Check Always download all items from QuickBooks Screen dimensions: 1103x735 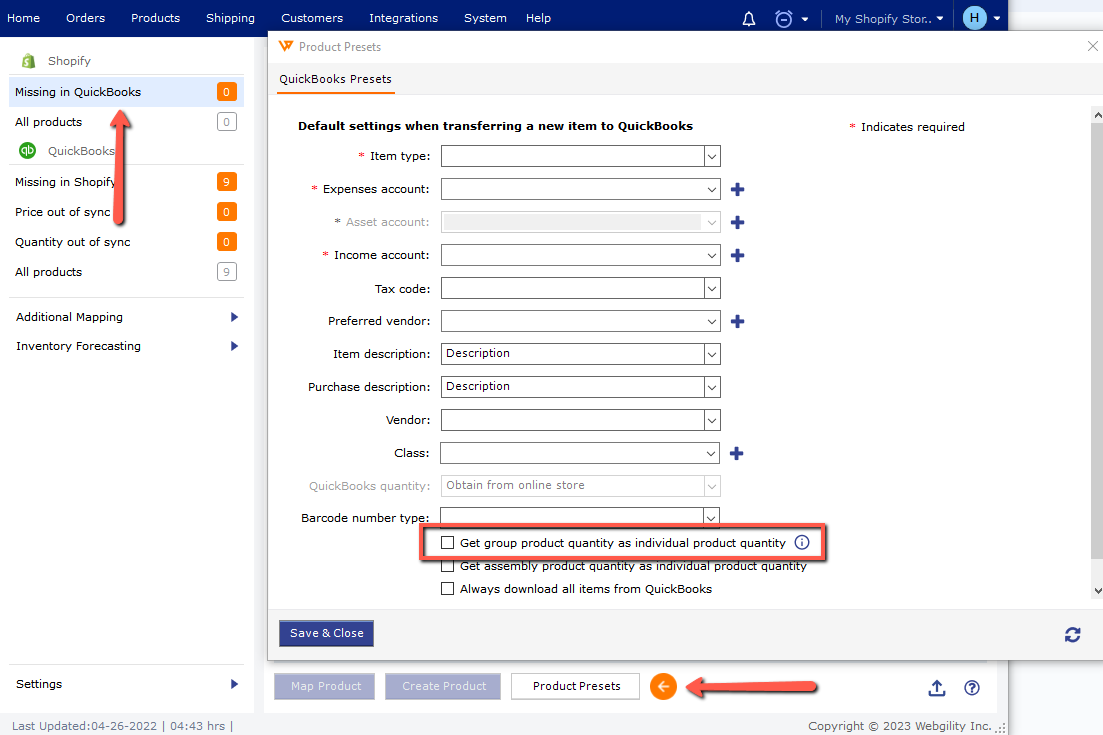(x=447, y=589)
